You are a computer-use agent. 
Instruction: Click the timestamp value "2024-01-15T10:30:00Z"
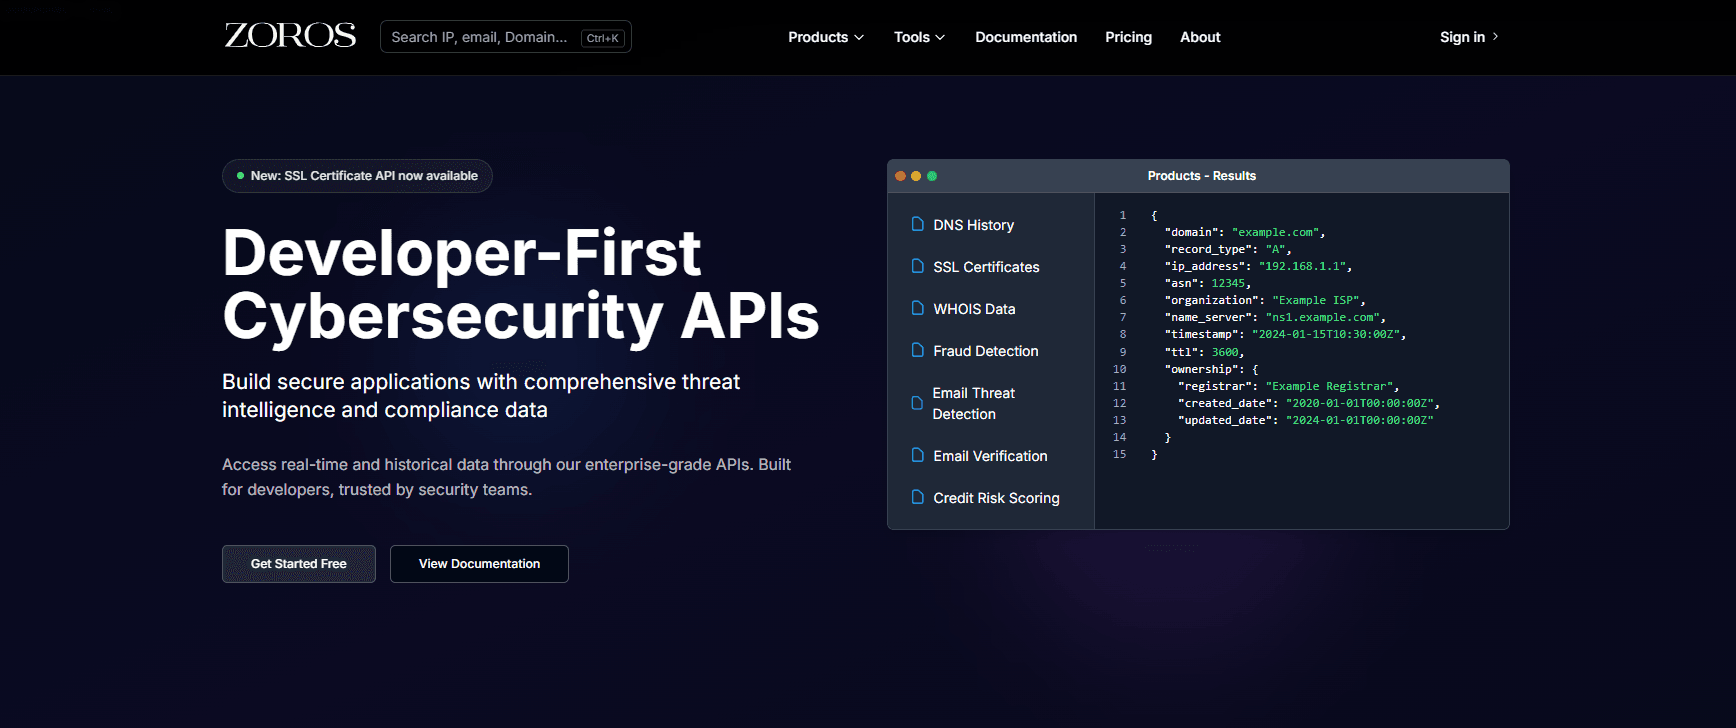[1326, 334]
